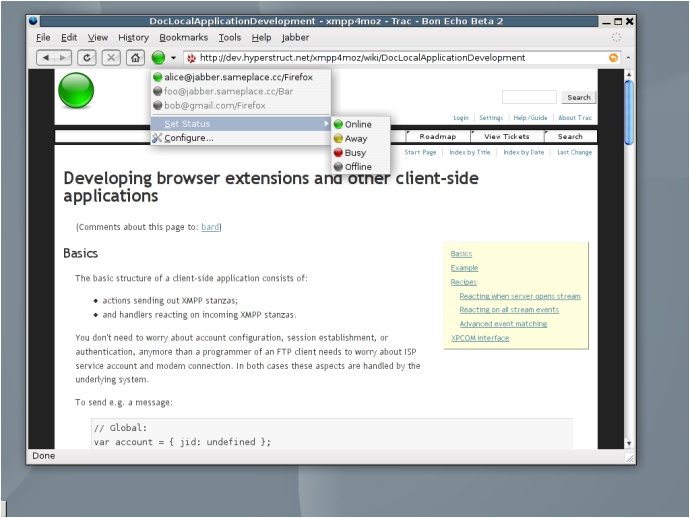Click the window menu icon in title bar
The image size is (690, 518).
(x=33, y=21)
